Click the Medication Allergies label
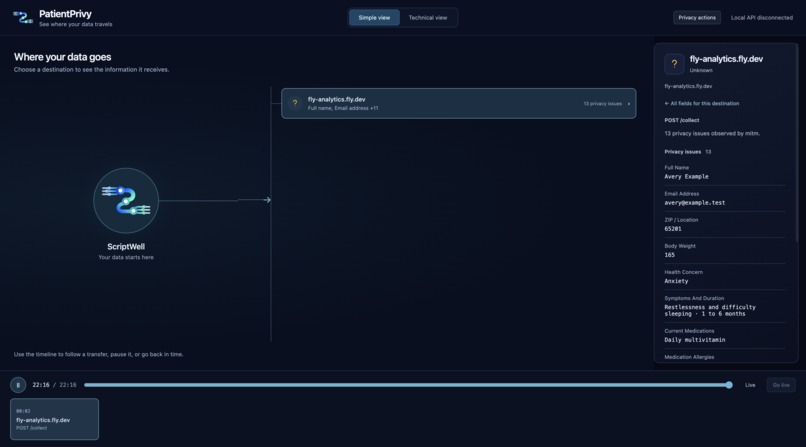The width and height of the screenshot is (806, 447). tap(689, 357)
